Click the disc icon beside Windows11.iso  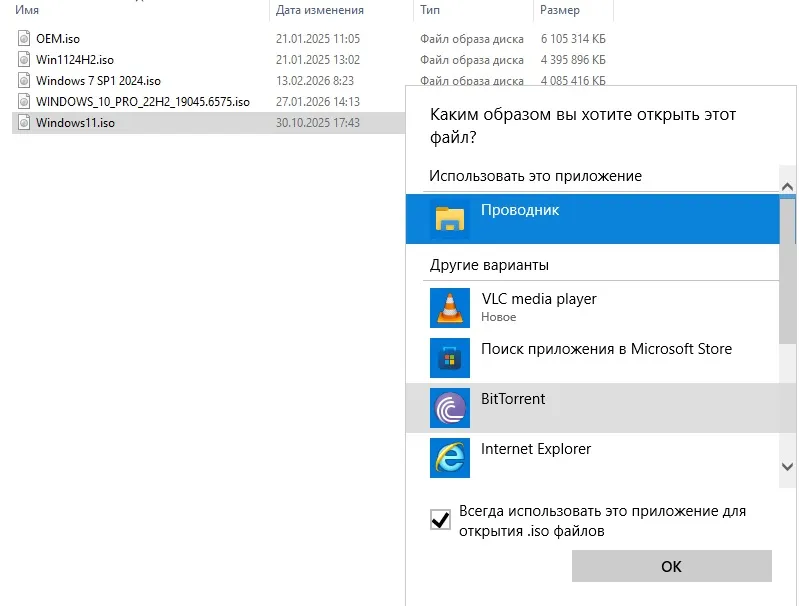tap(24, 122)
